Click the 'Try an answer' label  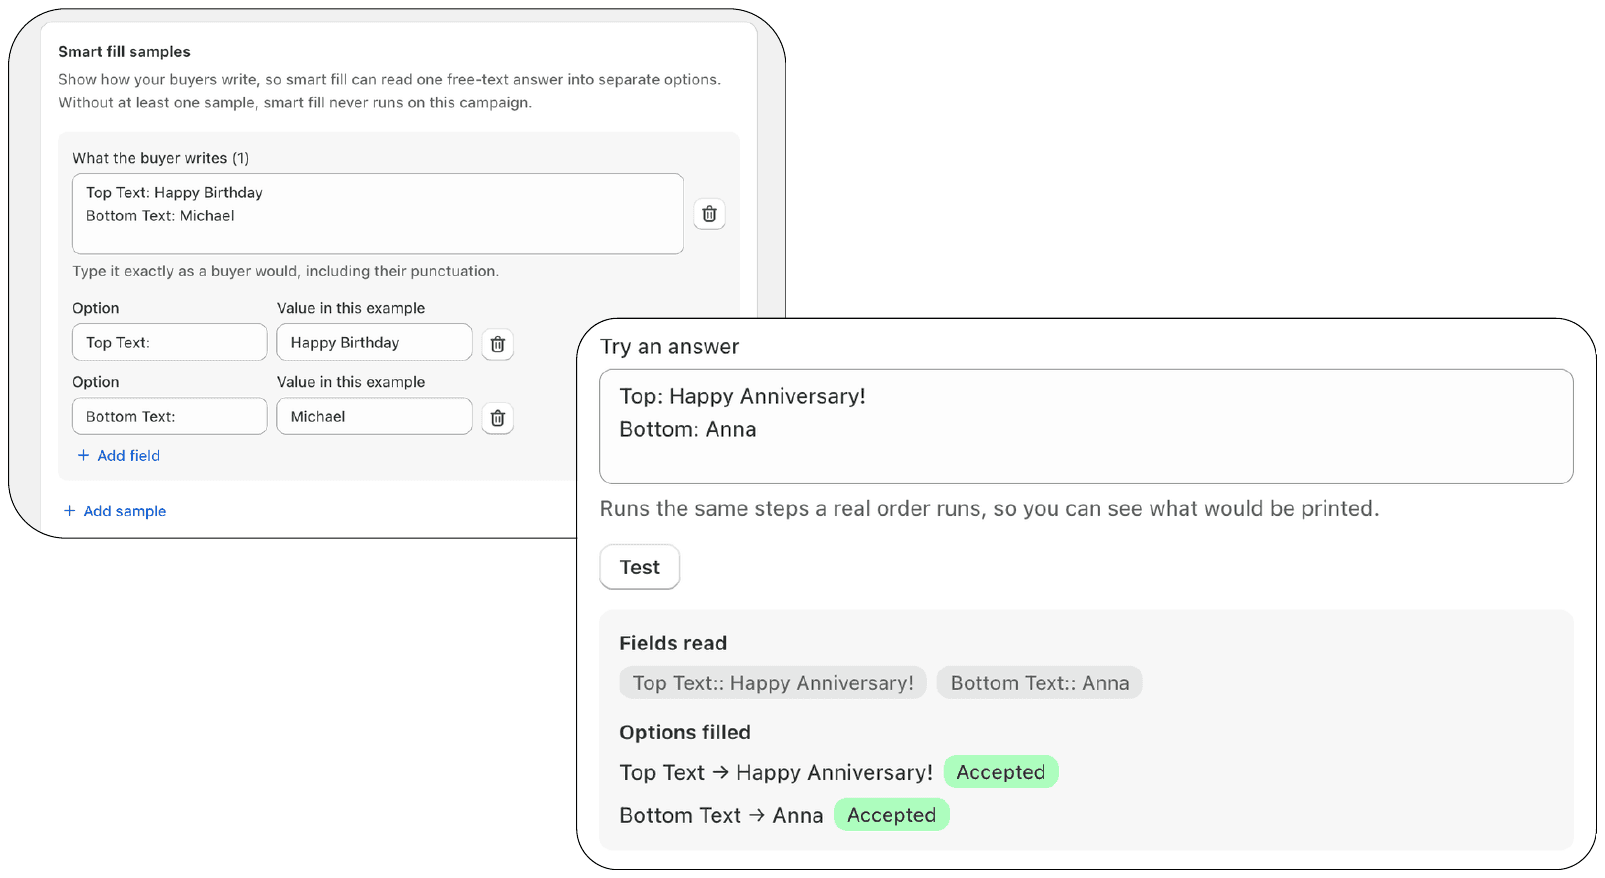670,347
